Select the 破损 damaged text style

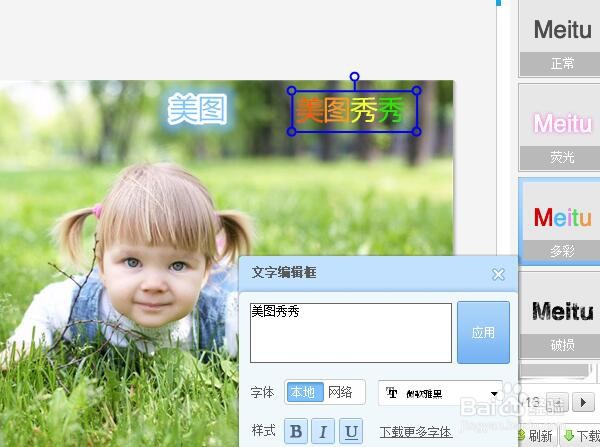[560, 315]
